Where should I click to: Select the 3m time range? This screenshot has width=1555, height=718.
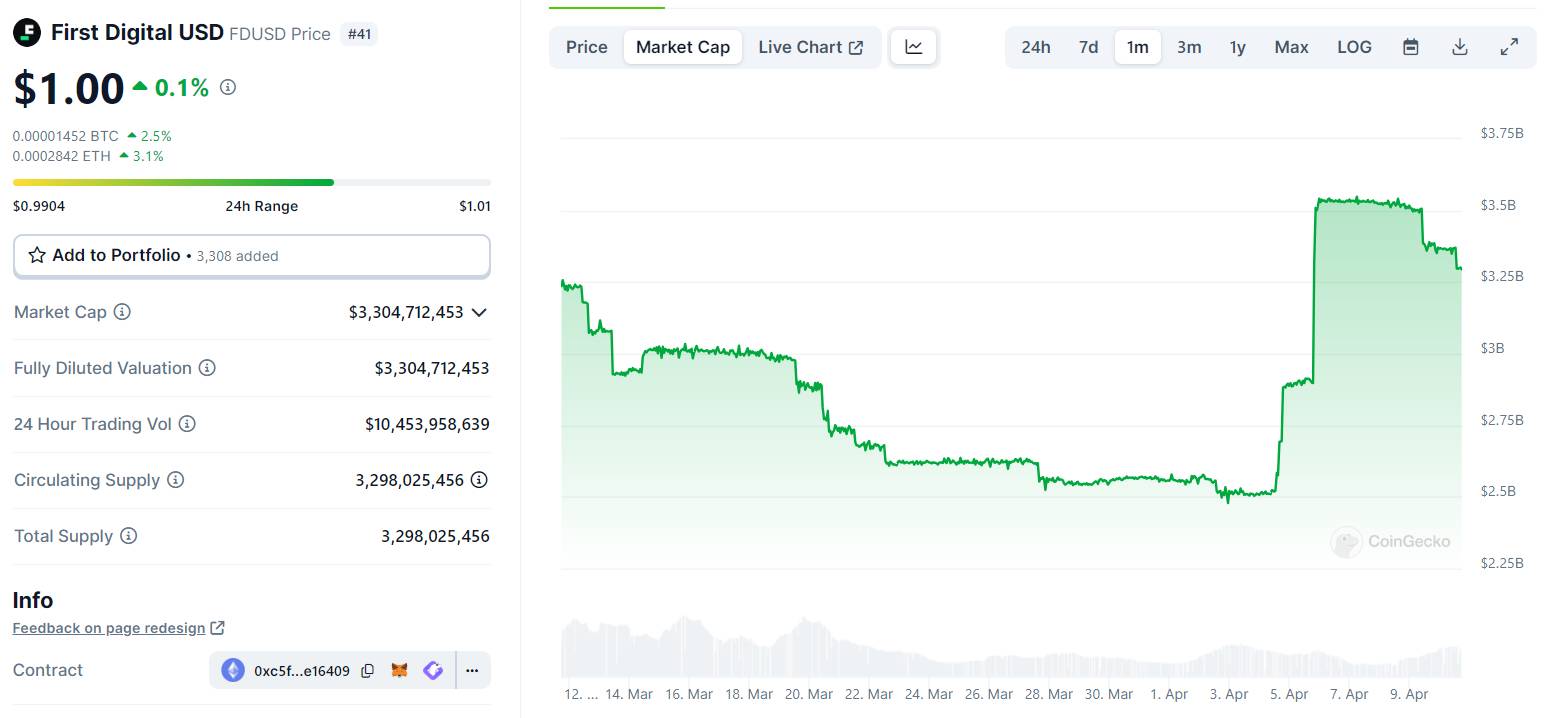[1189, 47]
